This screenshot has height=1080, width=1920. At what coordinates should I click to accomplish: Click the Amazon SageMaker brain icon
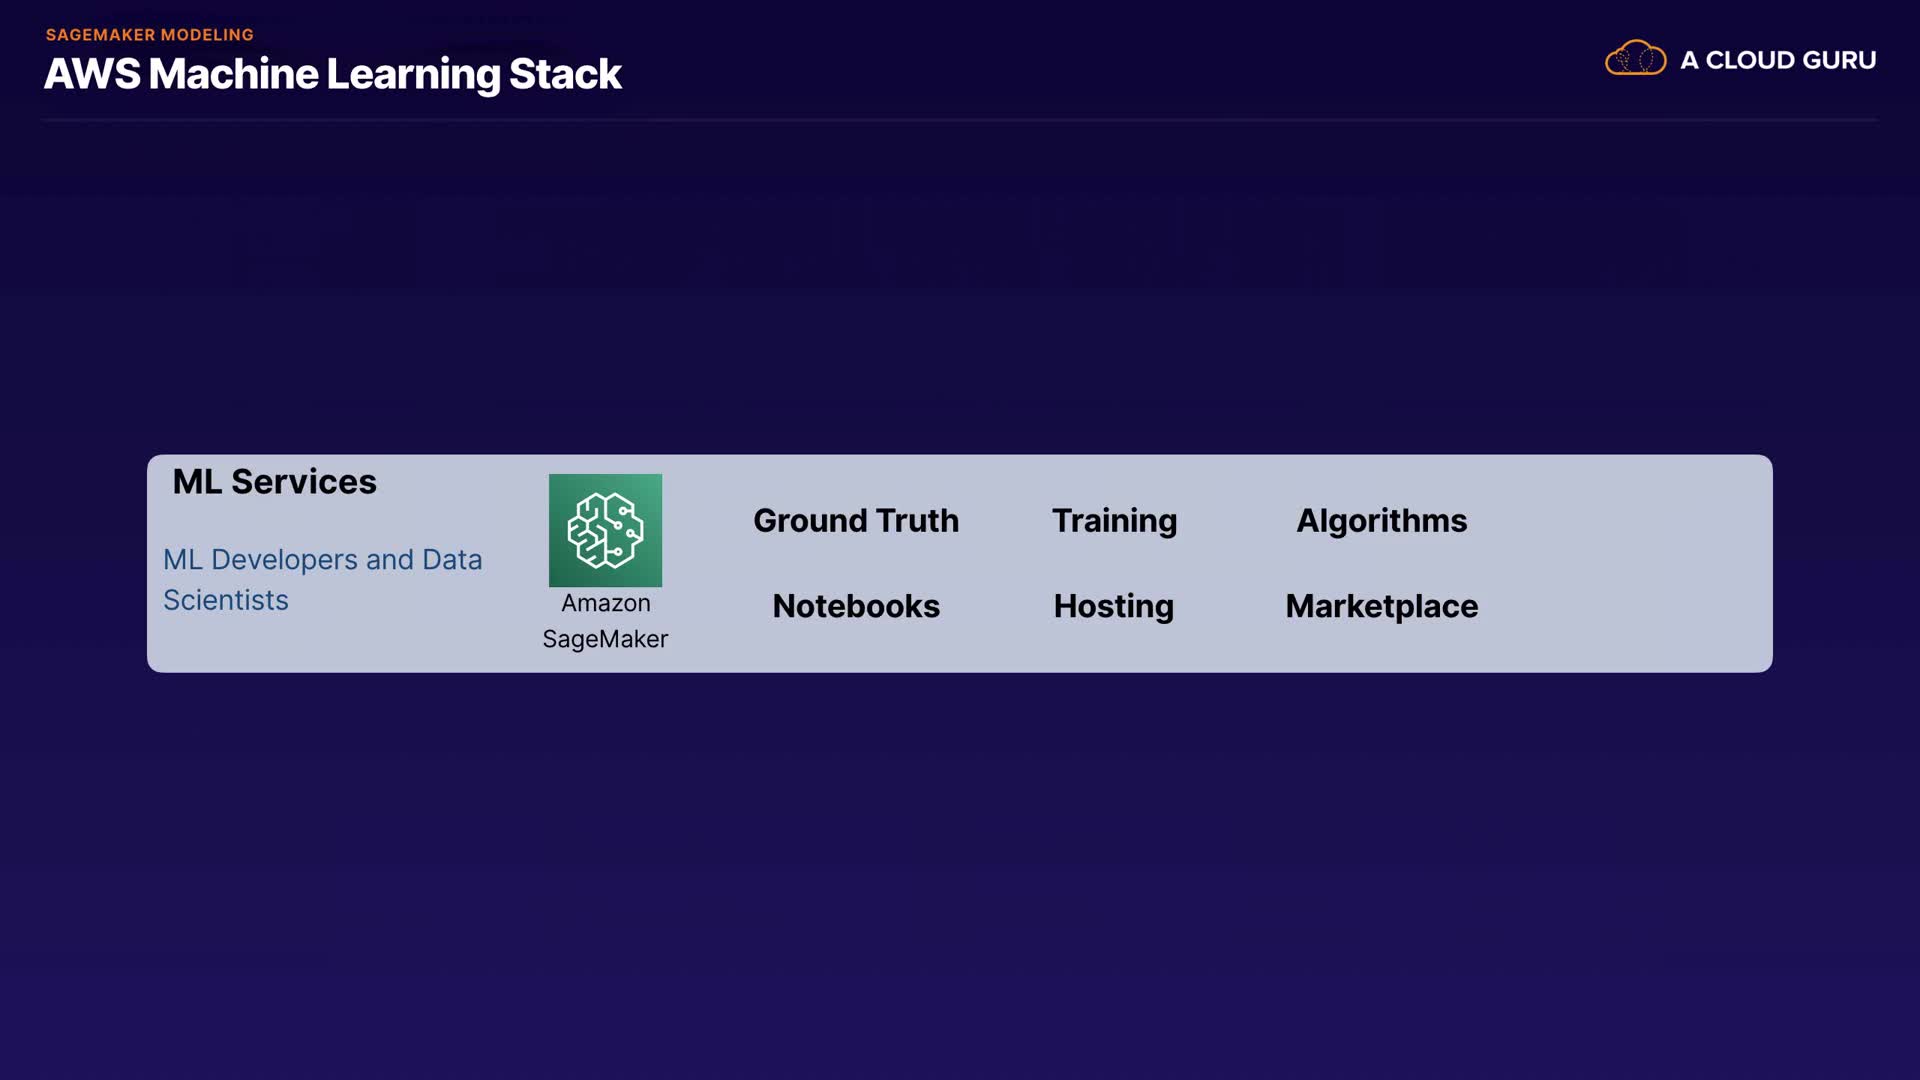click(x=605, y=530)
